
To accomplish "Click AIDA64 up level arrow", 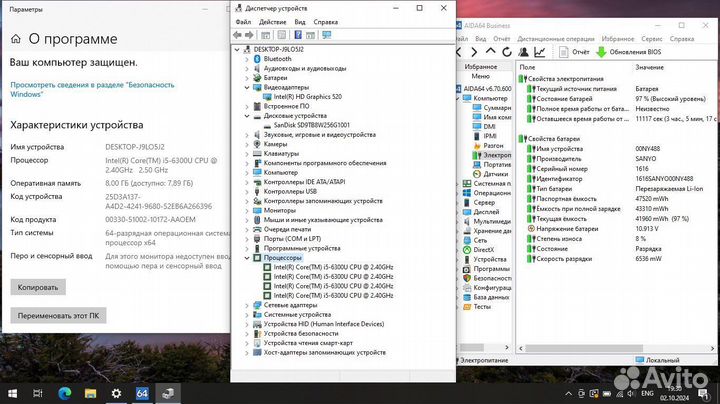I will 490,52.
